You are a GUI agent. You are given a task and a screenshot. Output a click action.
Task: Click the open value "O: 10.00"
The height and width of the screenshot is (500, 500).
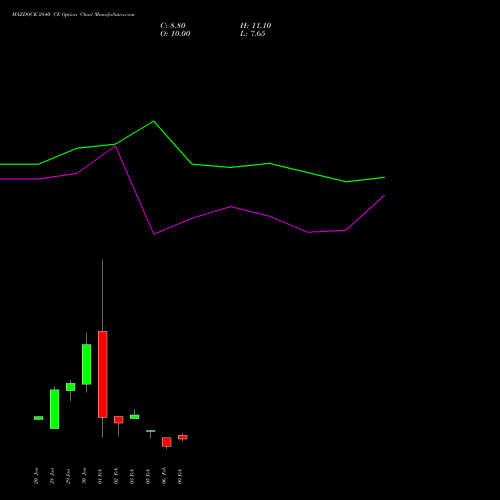175,34
